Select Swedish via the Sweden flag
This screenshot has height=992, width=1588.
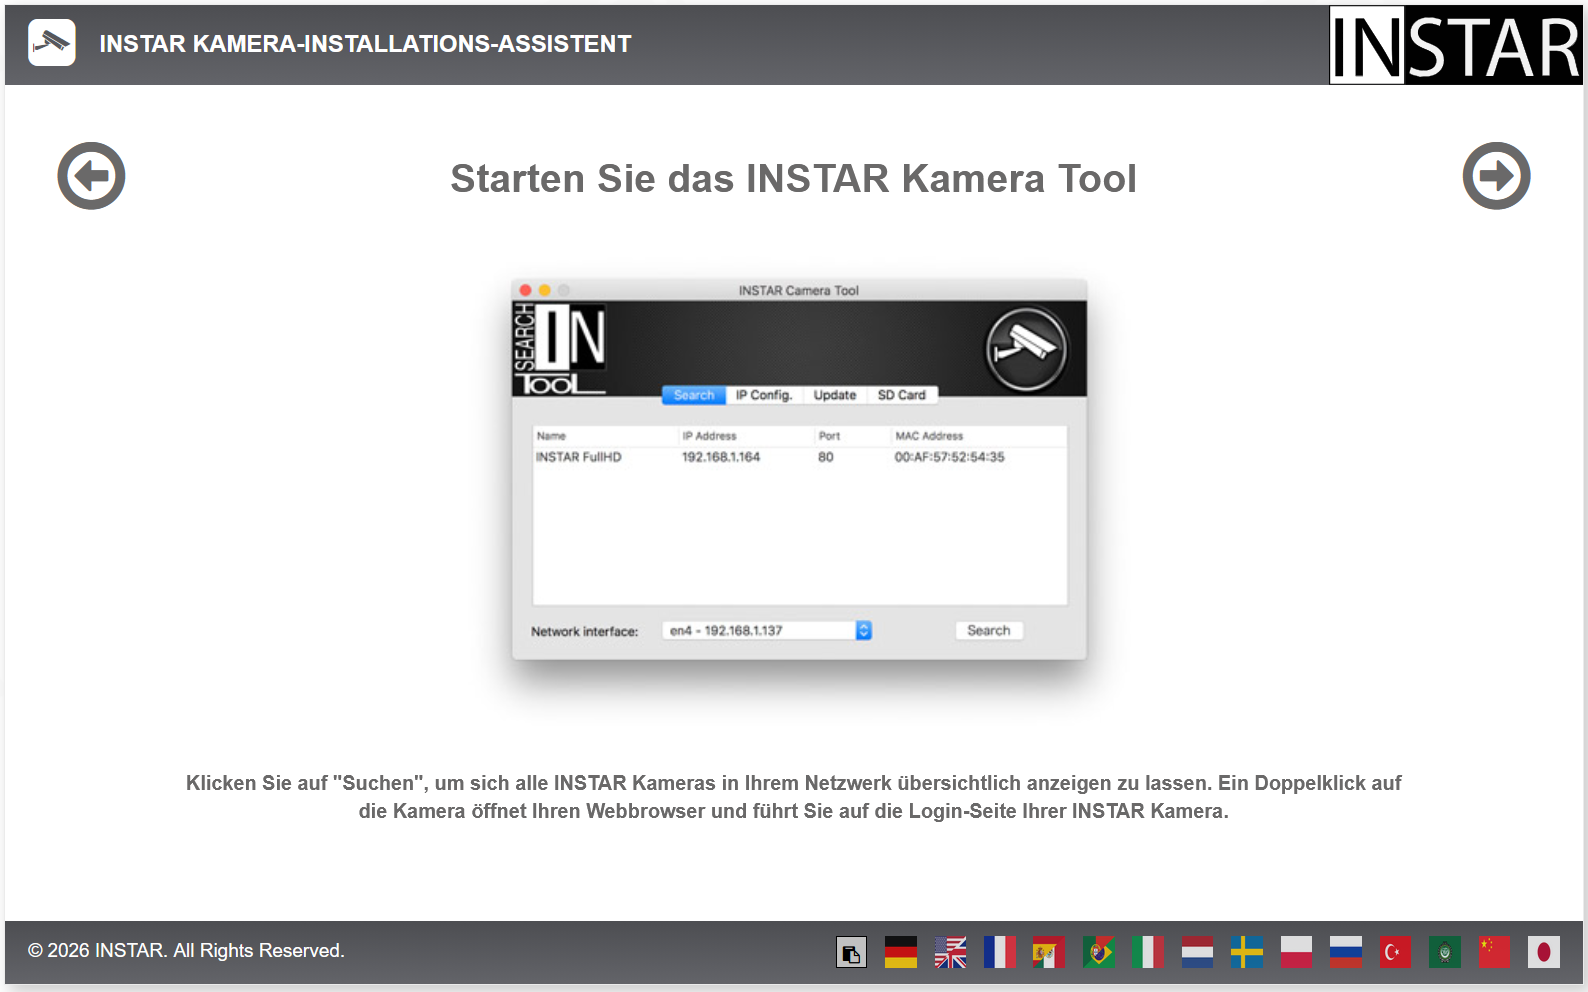(x=1247, y=952)
